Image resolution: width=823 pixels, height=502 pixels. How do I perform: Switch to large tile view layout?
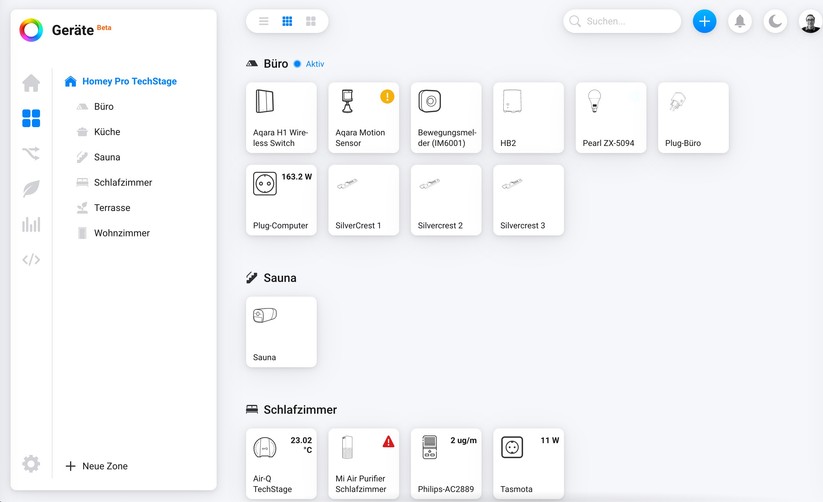tap(311, 21)
